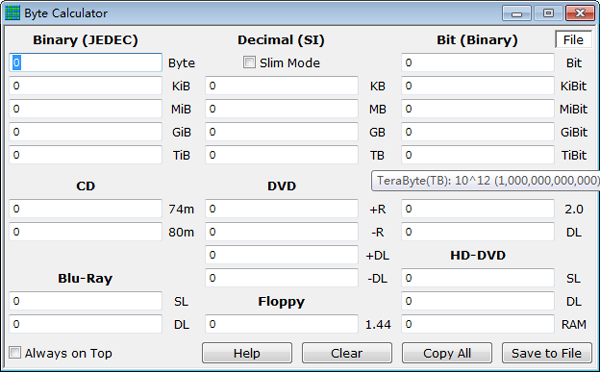Select the MiB input field
The width and height of the screenshot is (600, 372).
(x=86, y=109)
